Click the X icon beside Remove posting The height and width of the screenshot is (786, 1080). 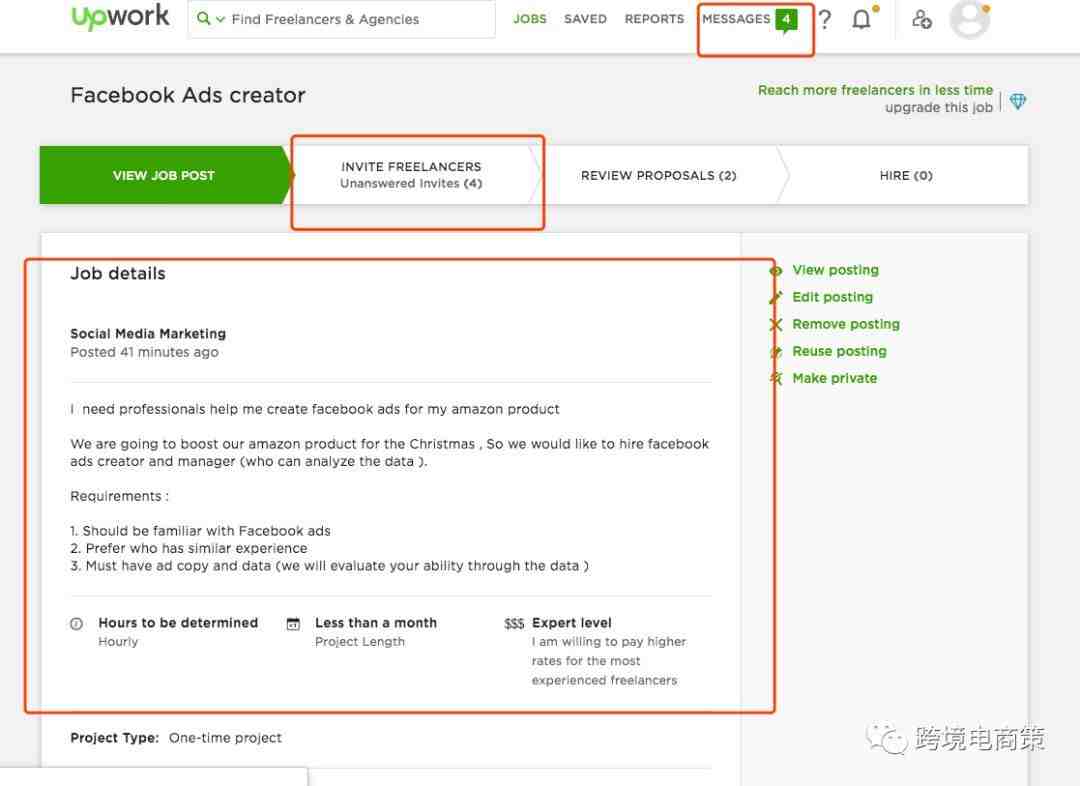(776, 324)
